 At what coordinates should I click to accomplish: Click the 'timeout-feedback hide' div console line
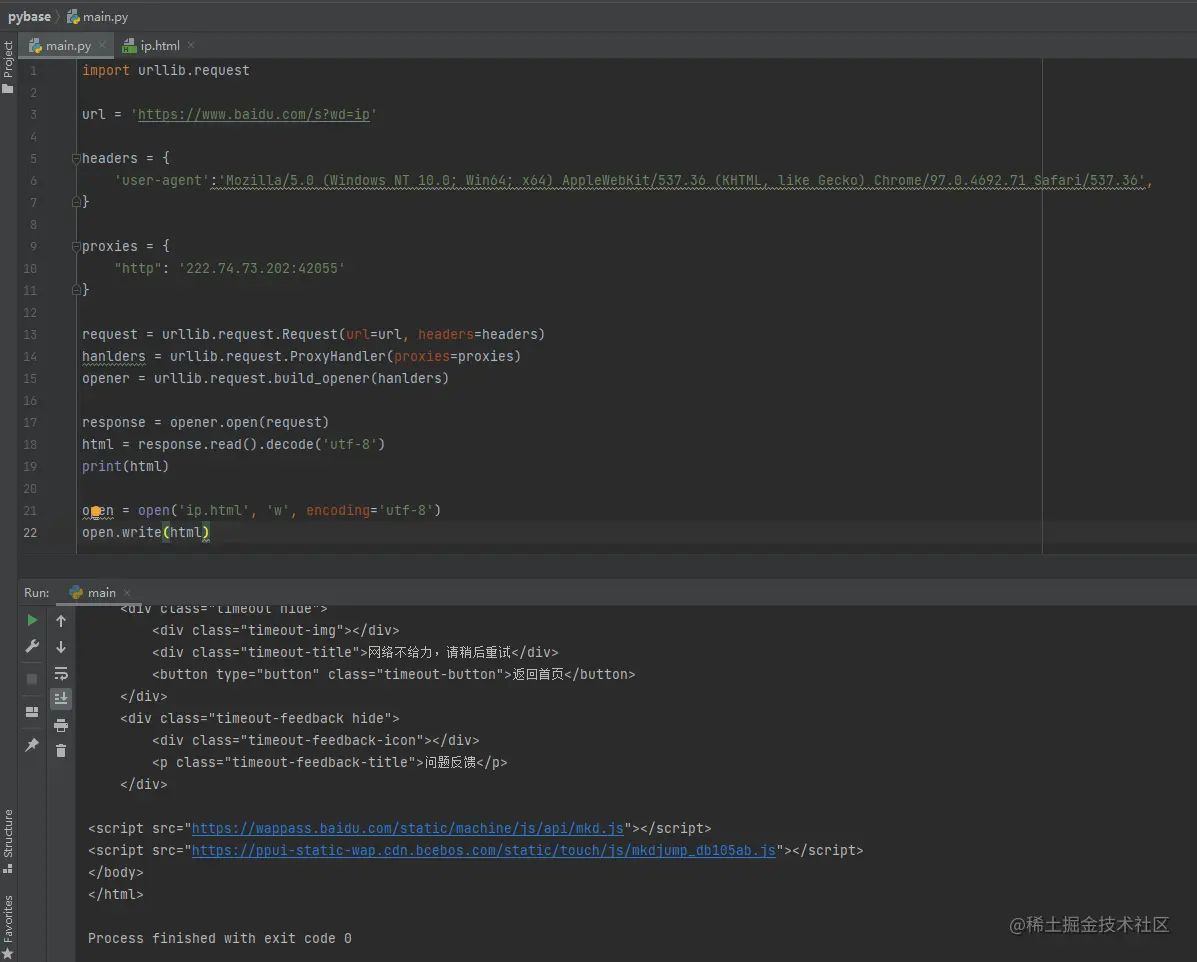coord(260,718)
